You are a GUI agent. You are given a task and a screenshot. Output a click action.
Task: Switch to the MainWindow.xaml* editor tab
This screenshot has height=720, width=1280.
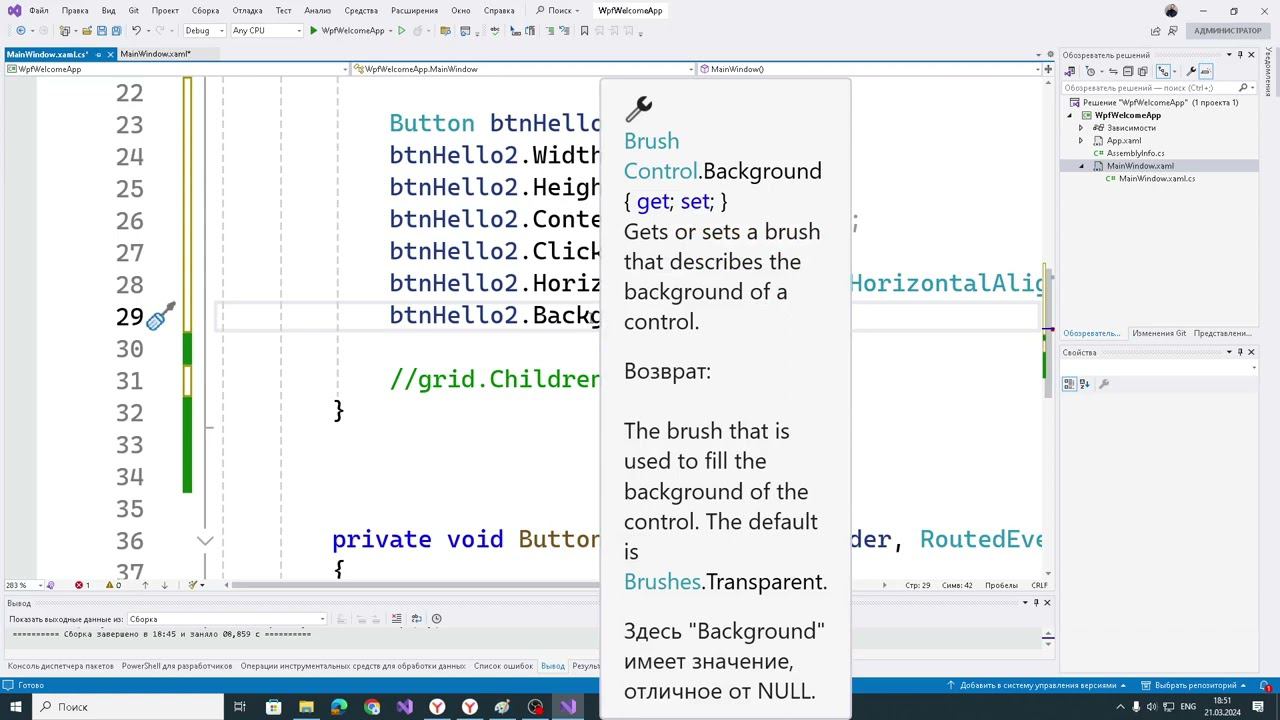pos(155,54)
